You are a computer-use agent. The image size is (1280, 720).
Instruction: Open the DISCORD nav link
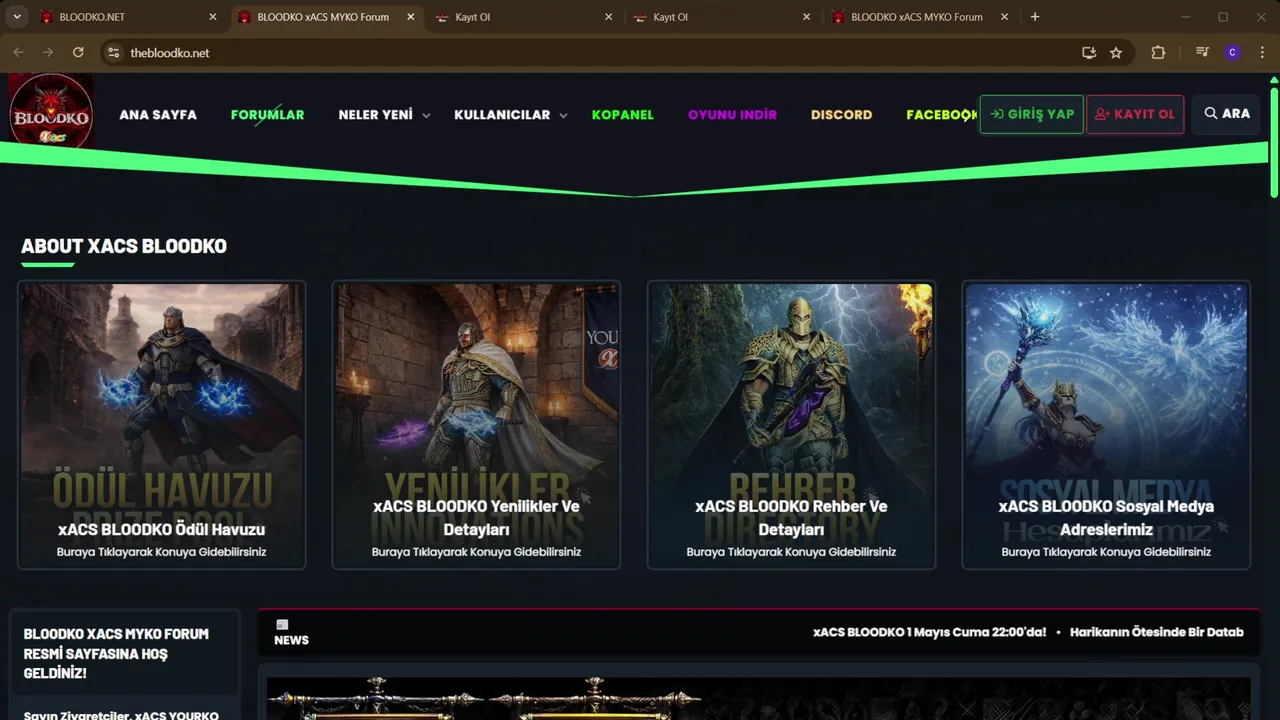[x=841, y=115]
